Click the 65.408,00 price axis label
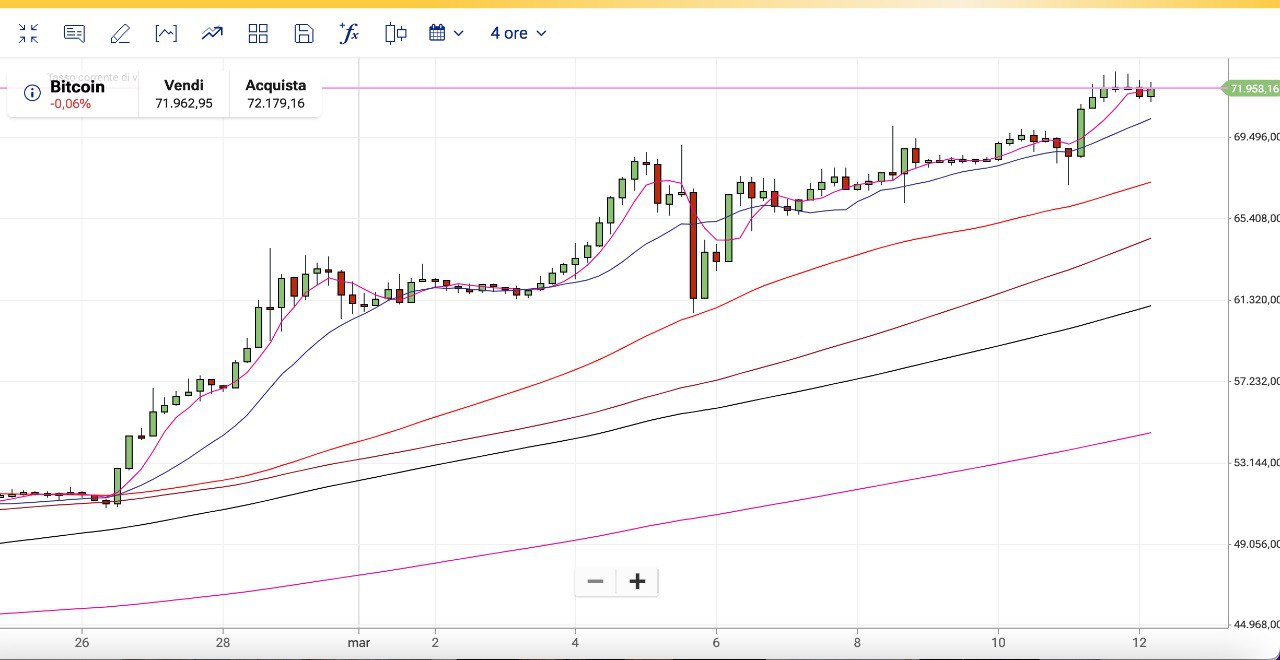Viewport: 1280px width, 660px height. pyautogui.click(x=1256, y=218)
